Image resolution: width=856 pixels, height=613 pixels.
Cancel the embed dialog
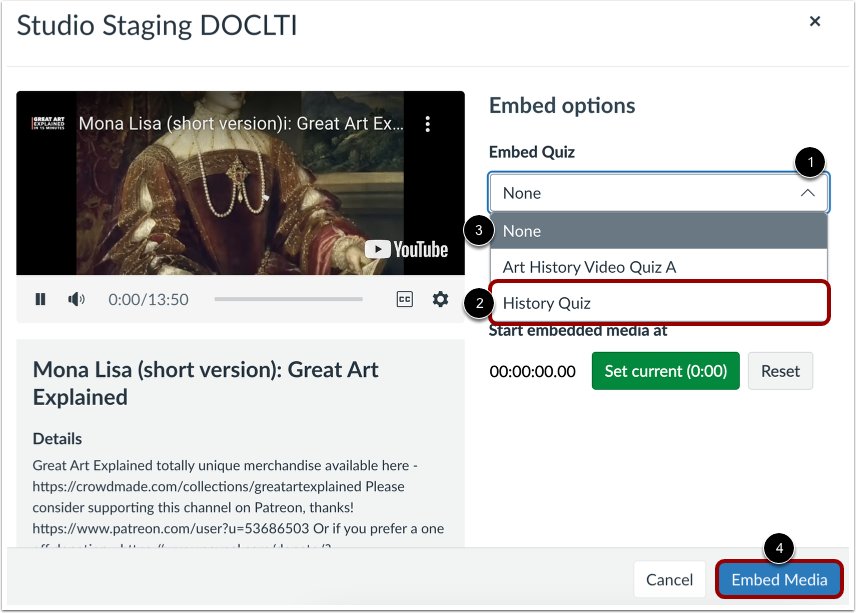[669, 579]
